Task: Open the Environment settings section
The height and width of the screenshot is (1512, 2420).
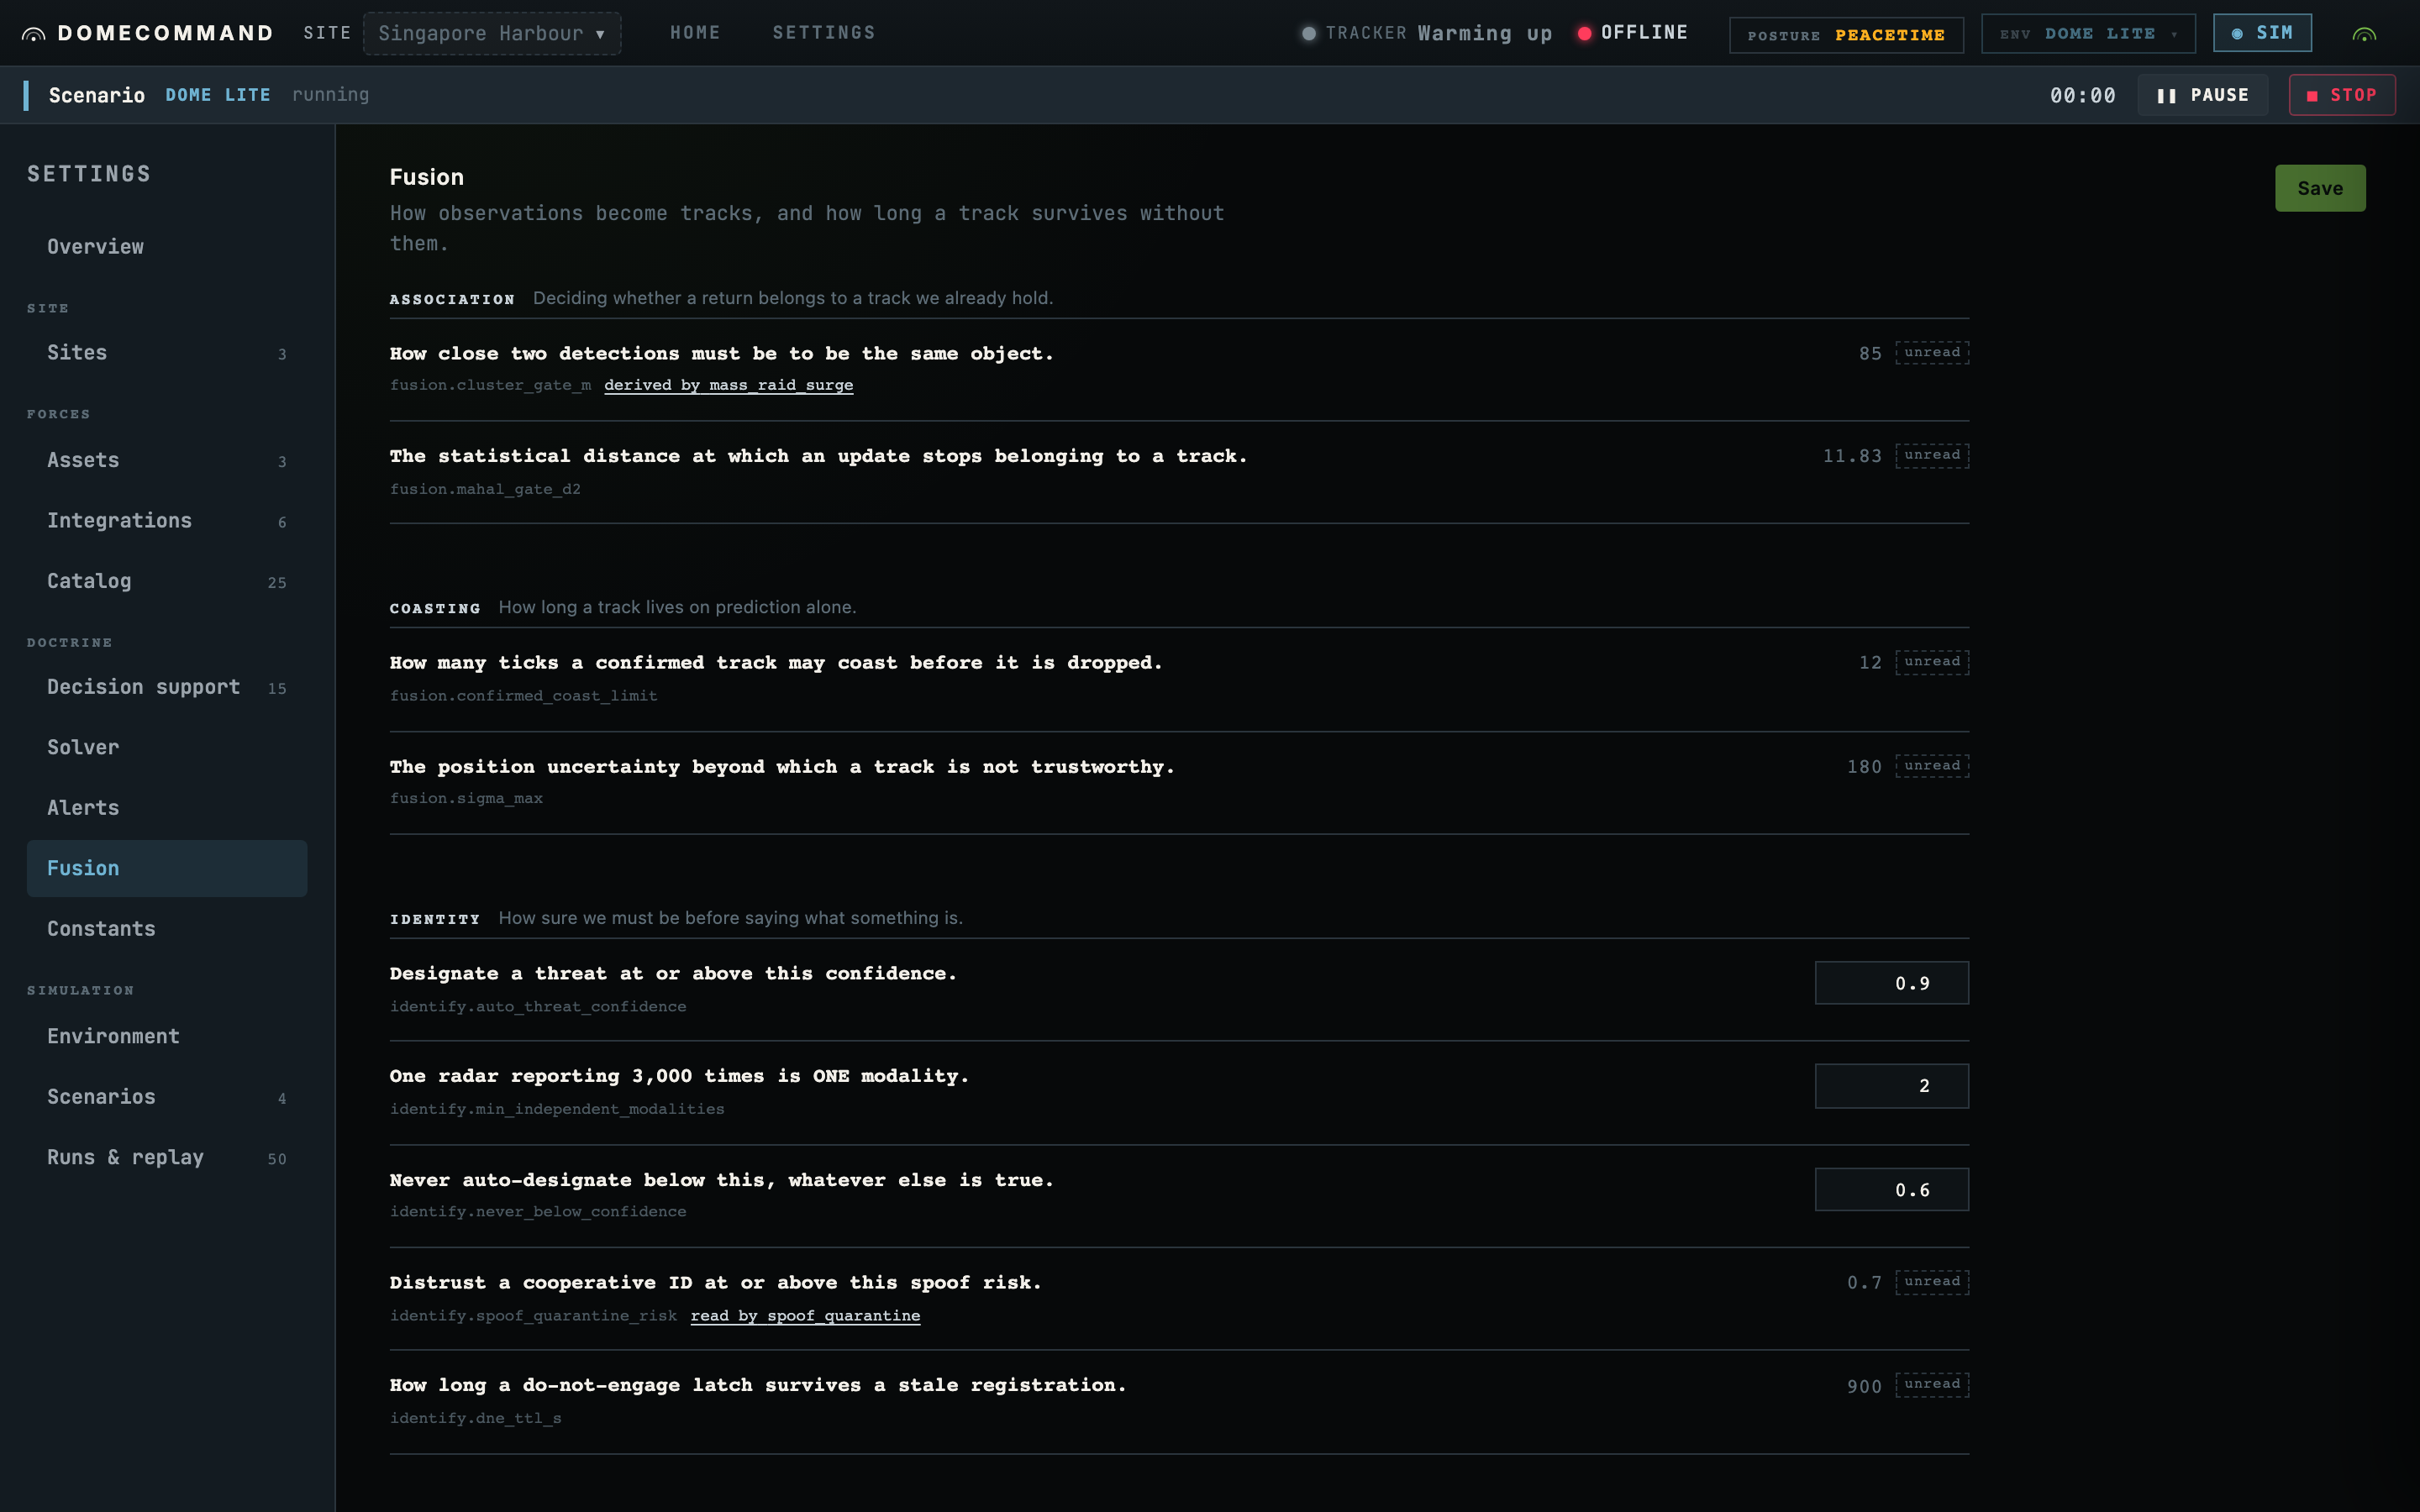Action: 167,1036
